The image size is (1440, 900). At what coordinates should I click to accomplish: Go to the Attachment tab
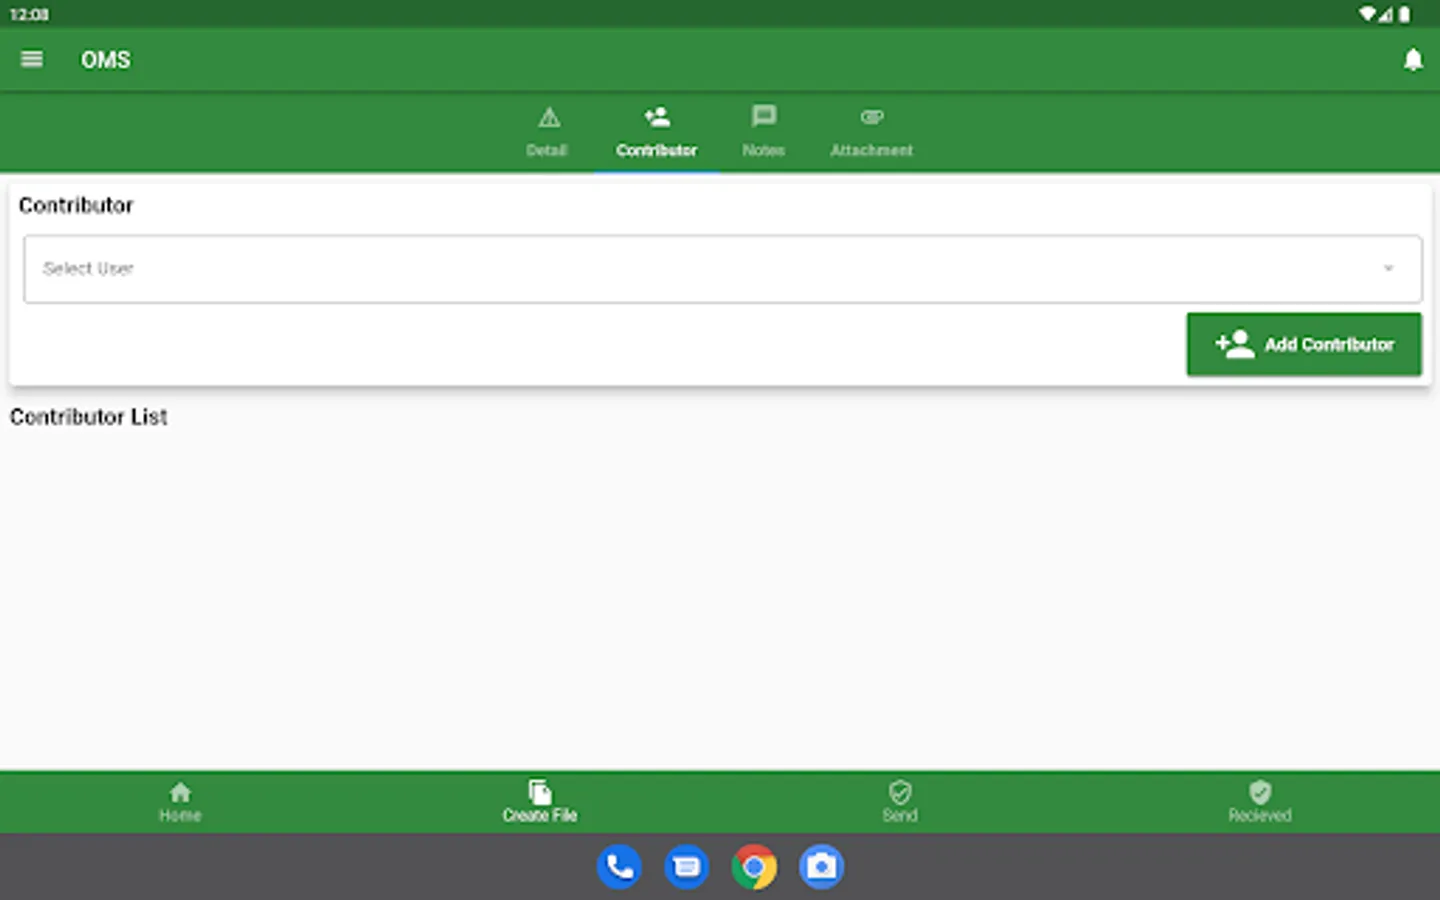(871, 132)
